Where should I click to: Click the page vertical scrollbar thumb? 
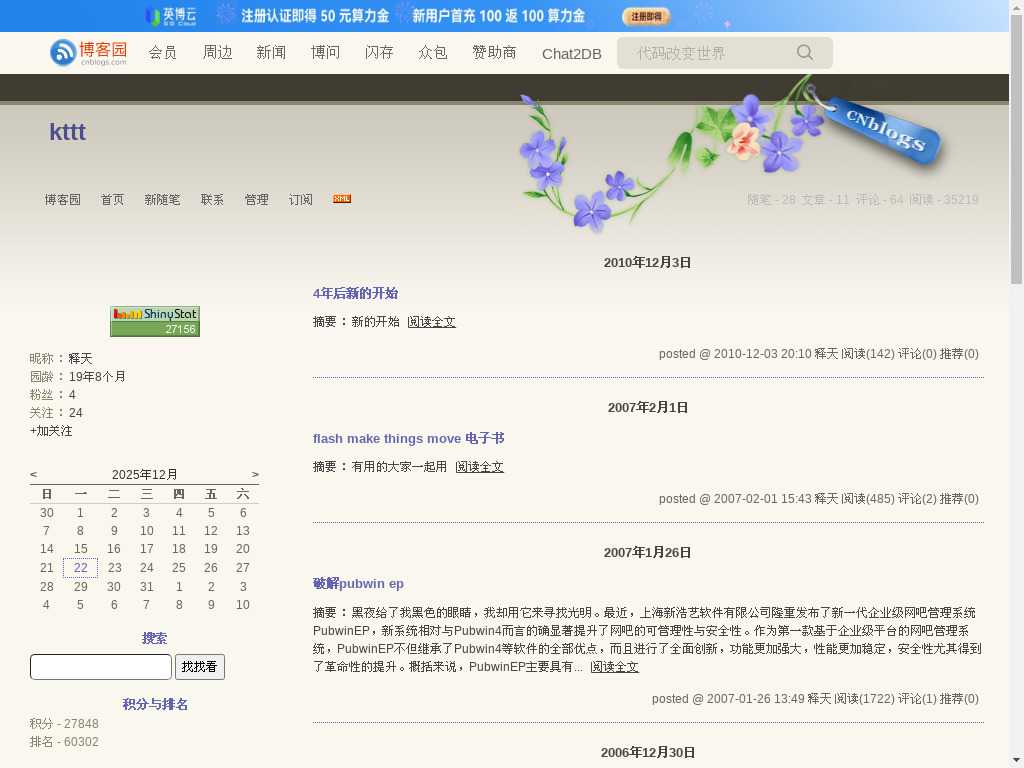pyautogui.click(x=1016, y=150)
